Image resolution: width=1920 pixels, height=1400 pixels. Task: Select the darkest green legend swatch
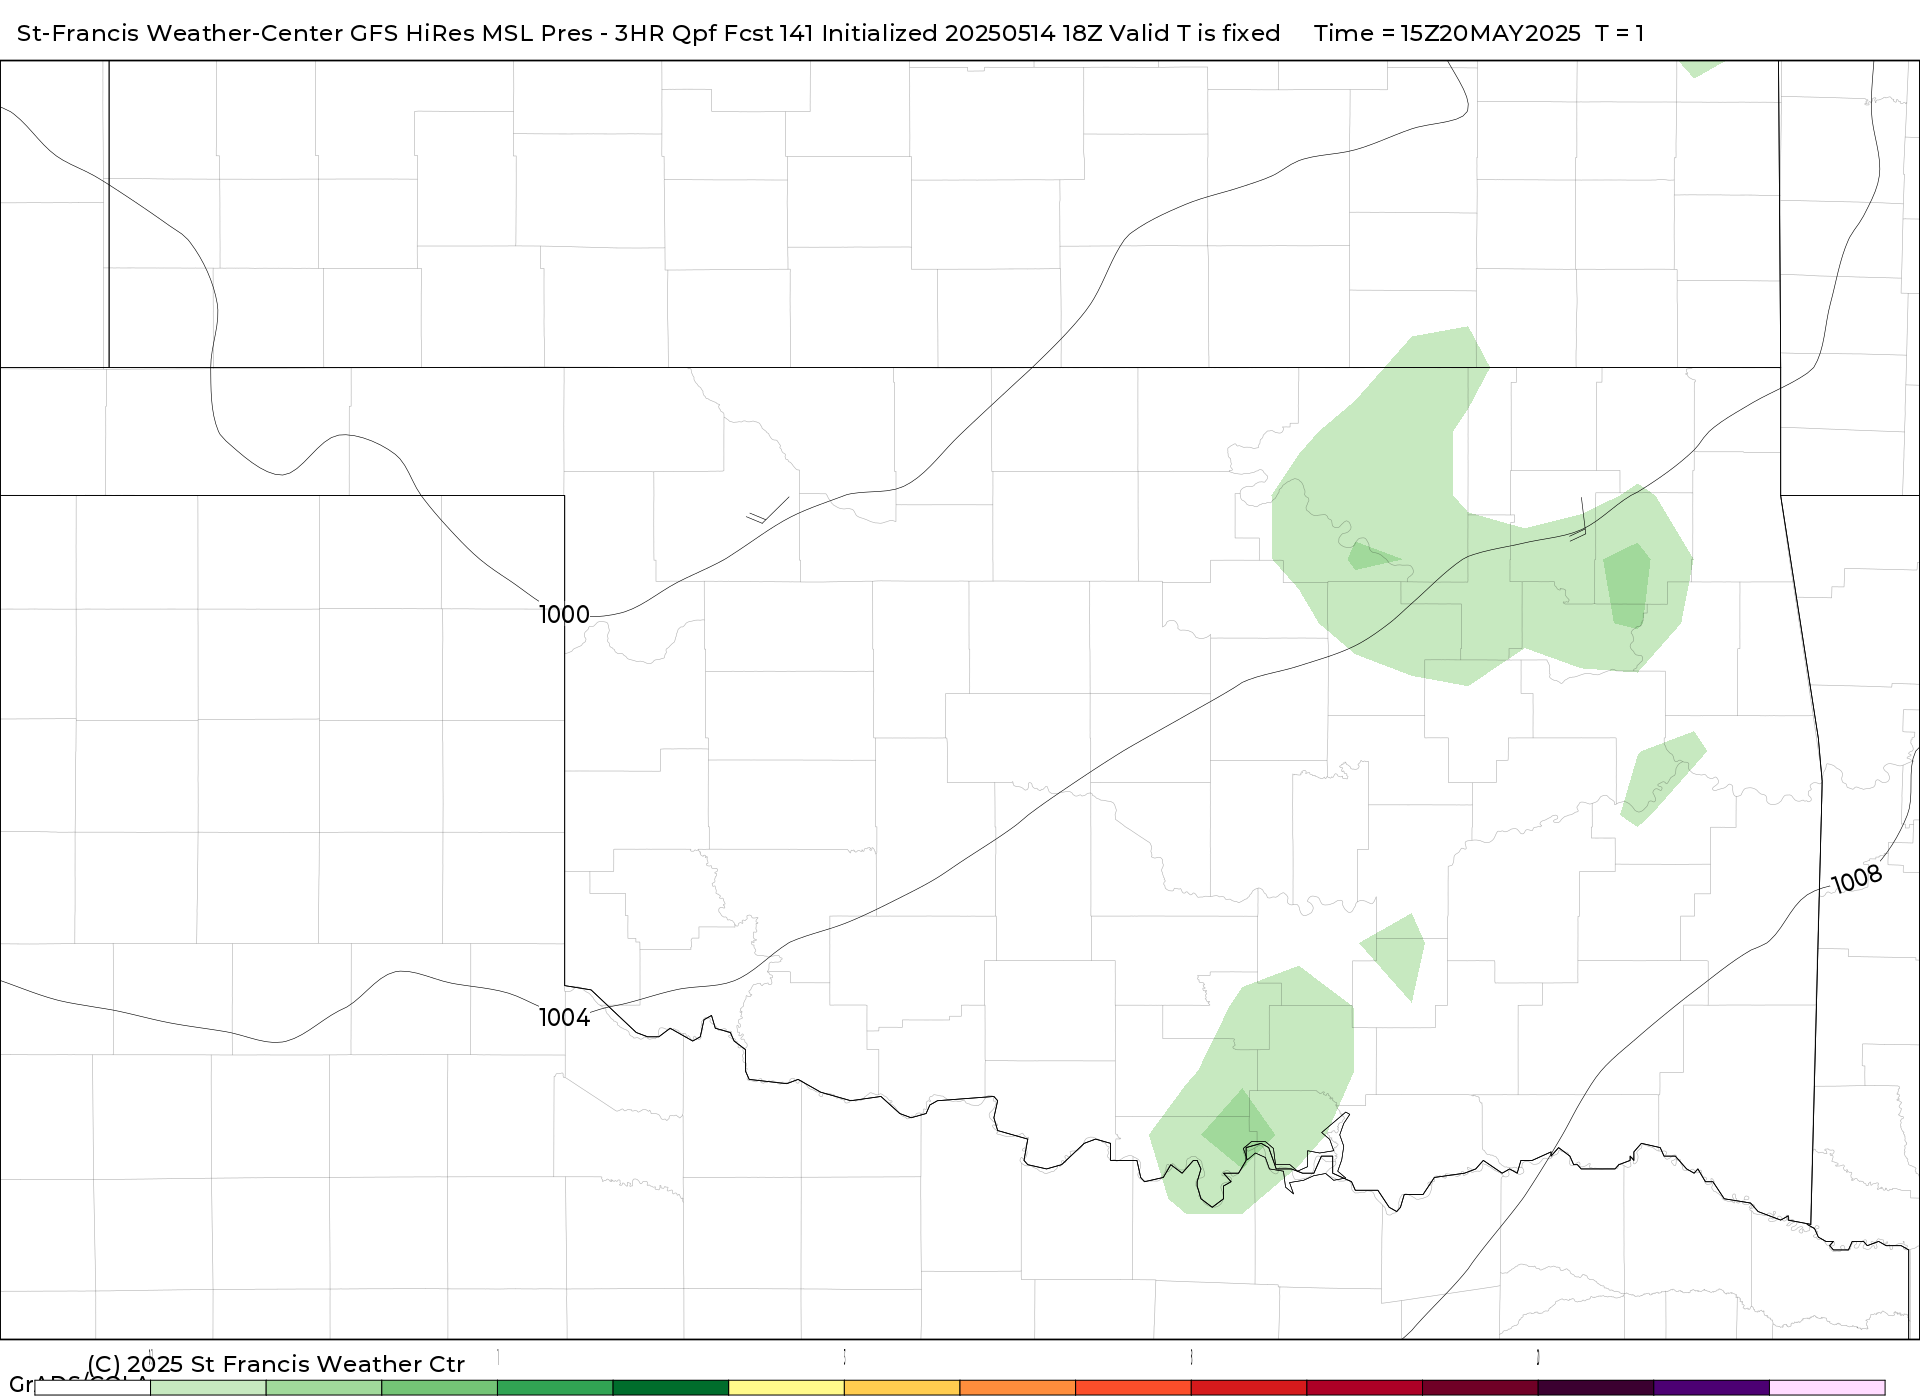click(x=671, y=1388)
